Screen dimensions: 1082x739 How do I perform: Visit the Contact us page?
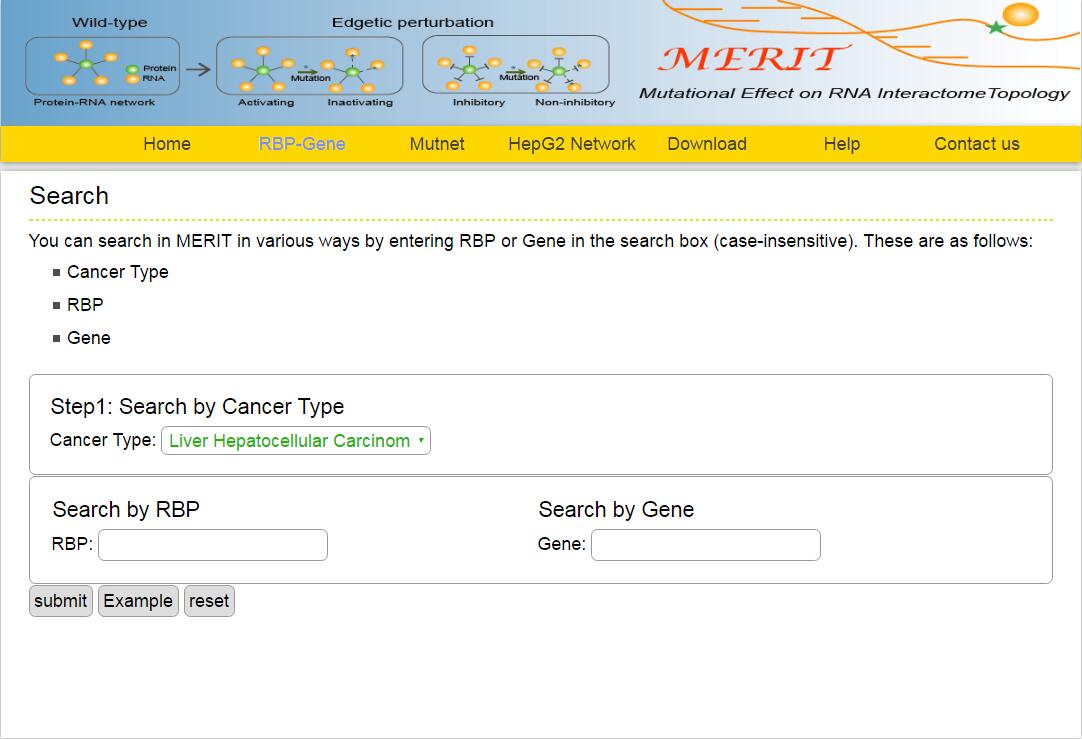(x=977, y=144)
